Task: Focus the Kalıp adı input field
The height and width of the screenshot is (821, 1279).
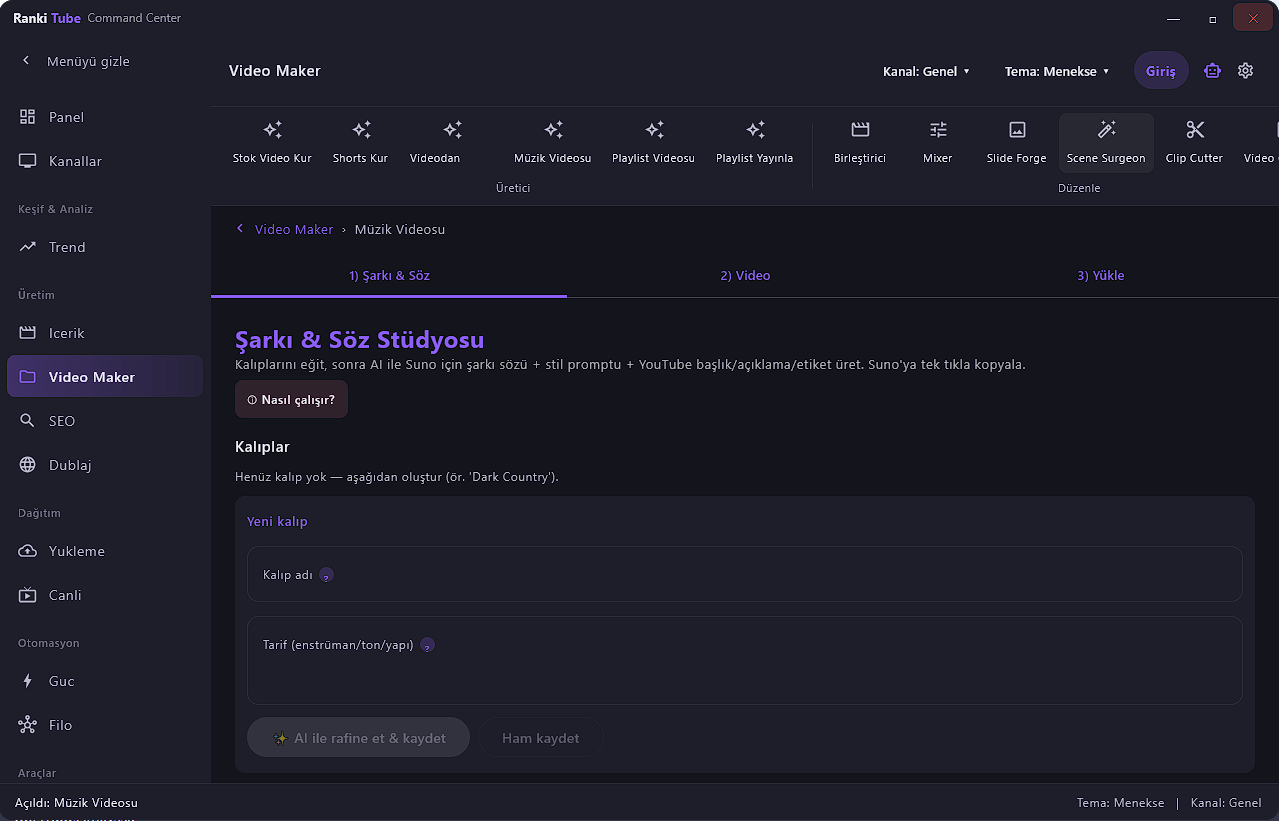Action: point(745,574)
